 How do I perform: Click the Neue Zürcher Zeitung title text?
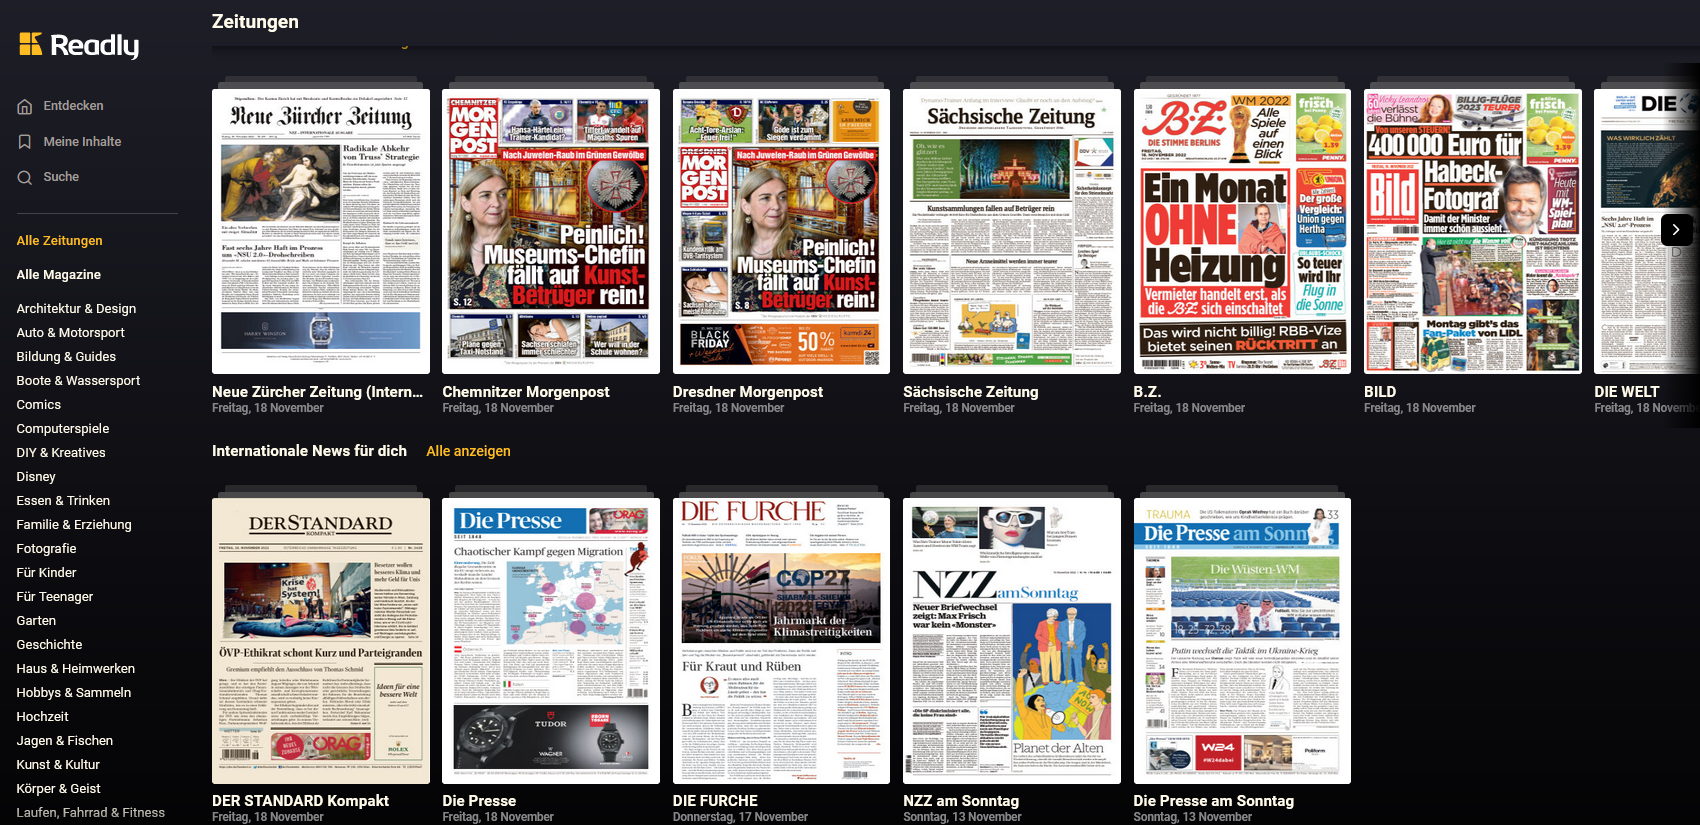318,392
